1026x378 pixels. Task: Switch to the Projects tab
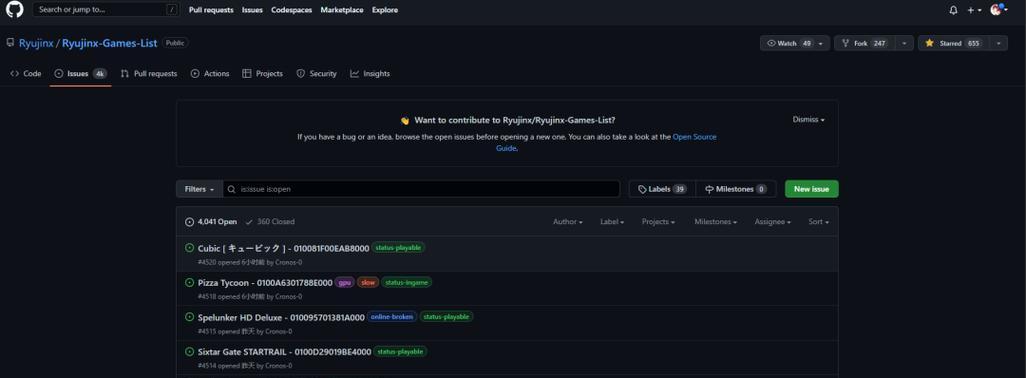coord(262,74)
